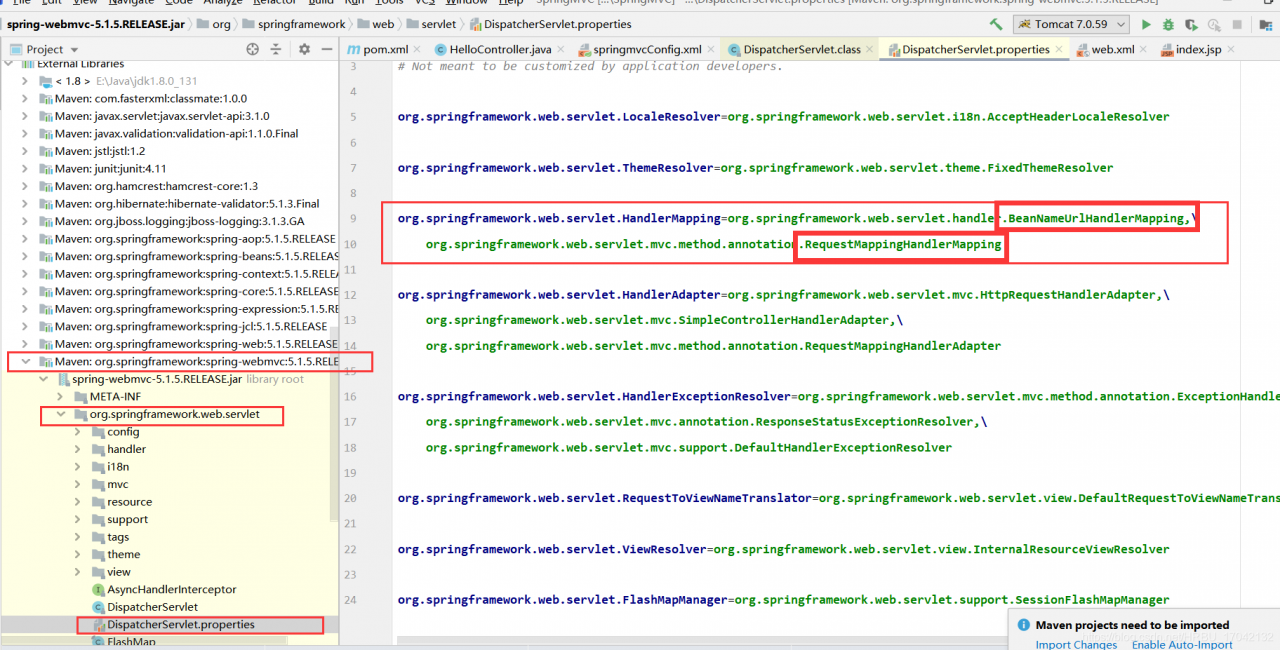
Task: Run the Tomcat 7.0.59 configuration
Action: pyautogui.click(x=1146, y=24)
